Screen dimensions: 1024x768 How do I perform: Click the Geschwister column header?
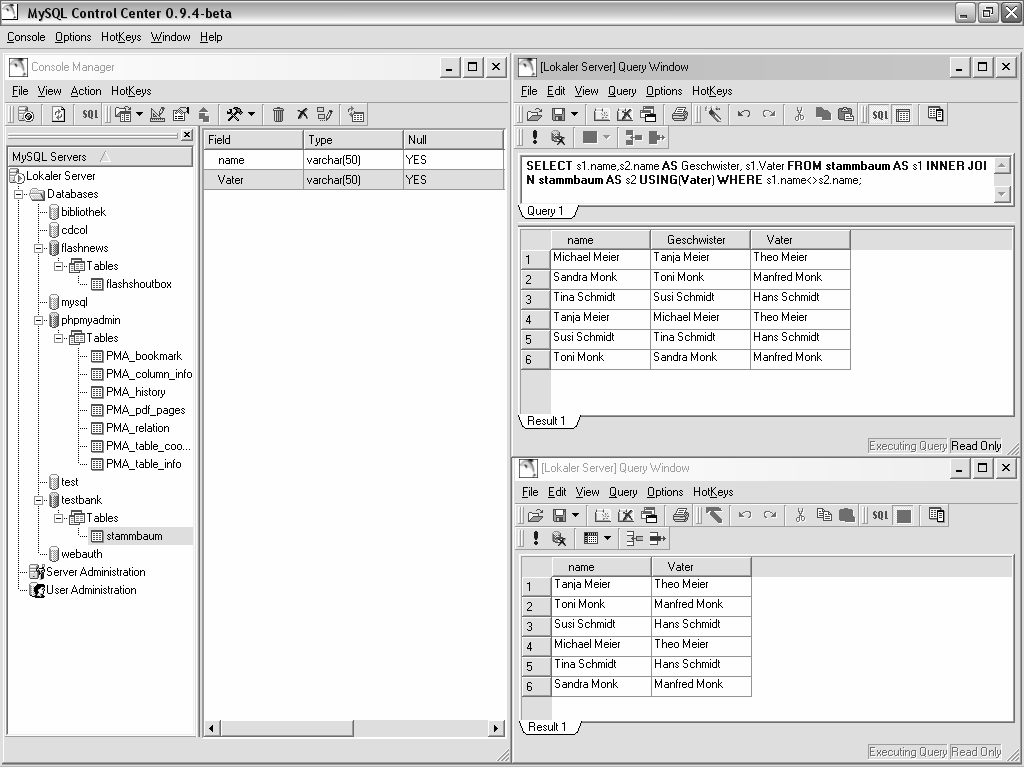(696, 240)
